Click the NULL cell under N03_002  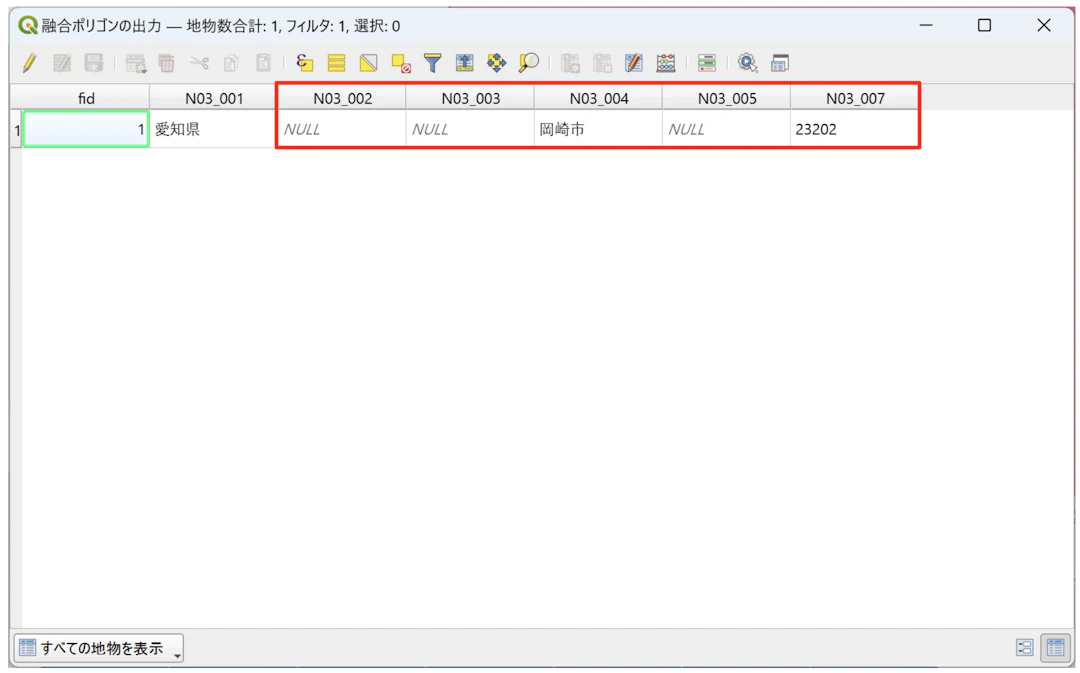(342, 130)
